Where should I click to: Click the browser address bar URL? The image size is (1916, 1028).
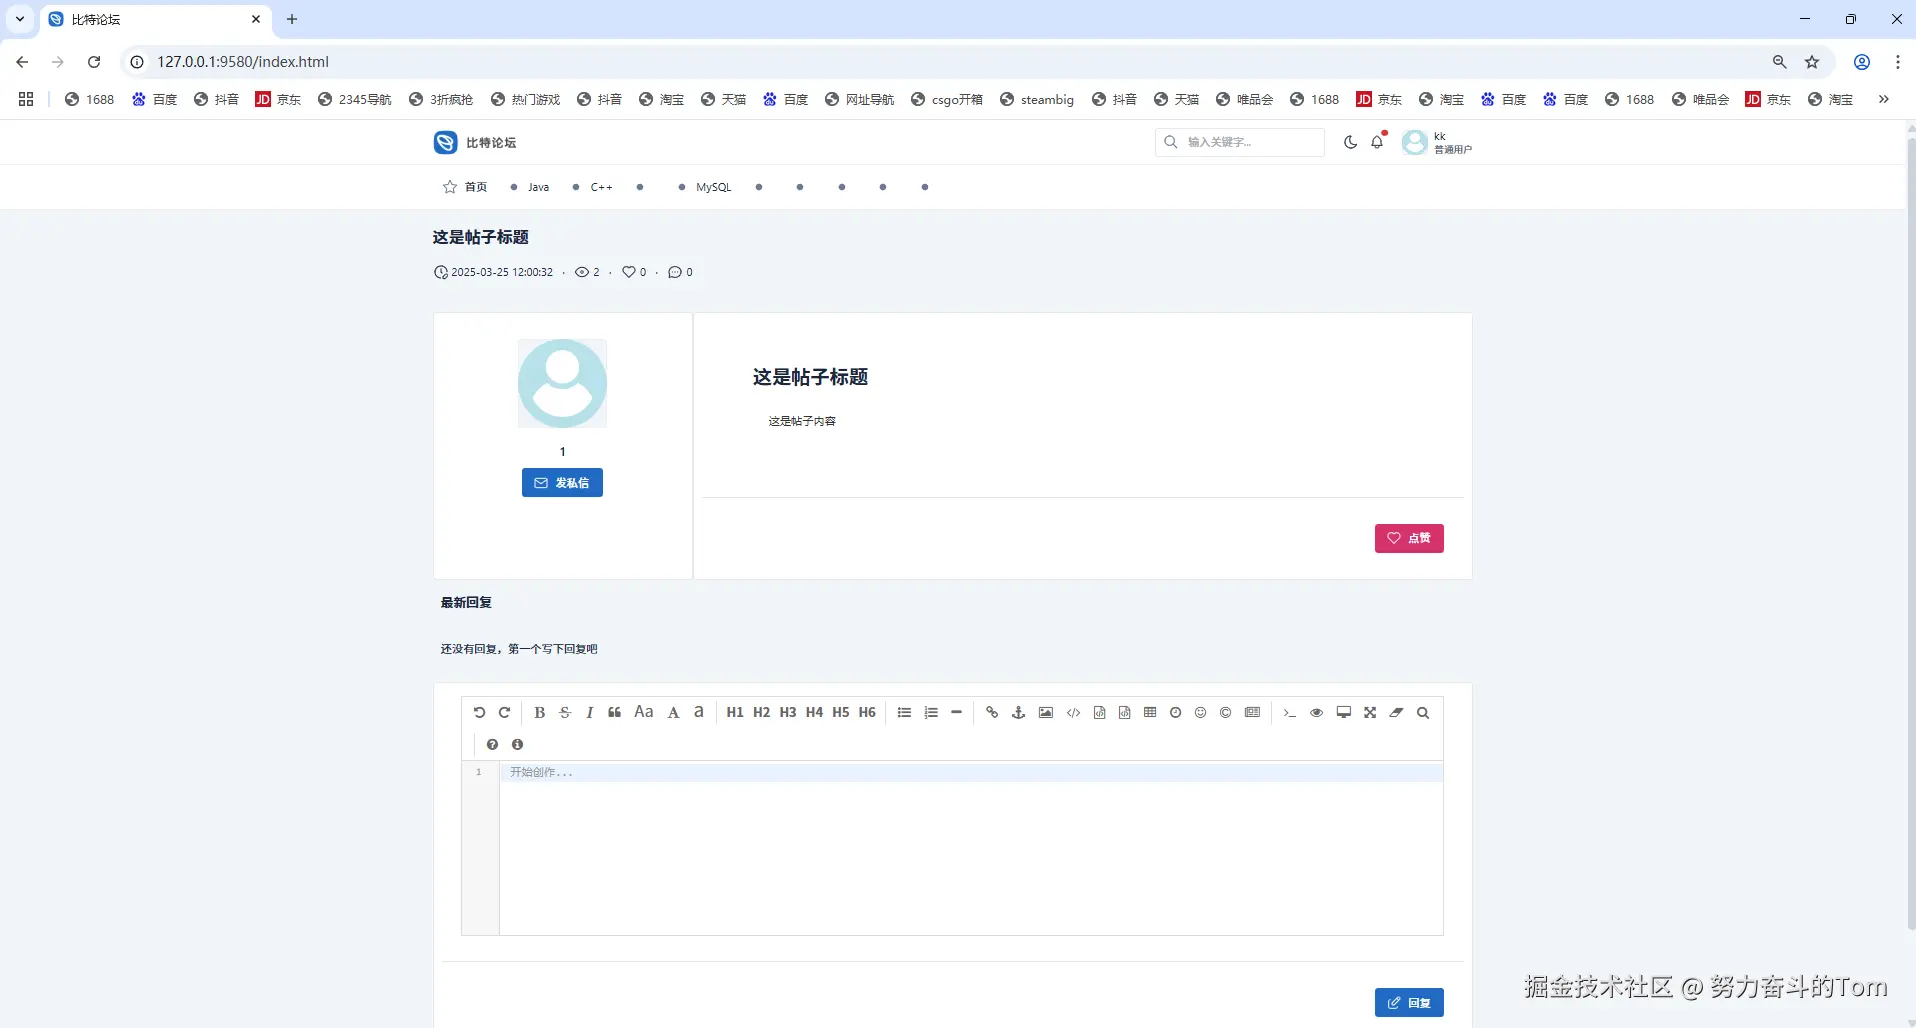[243, 62]
